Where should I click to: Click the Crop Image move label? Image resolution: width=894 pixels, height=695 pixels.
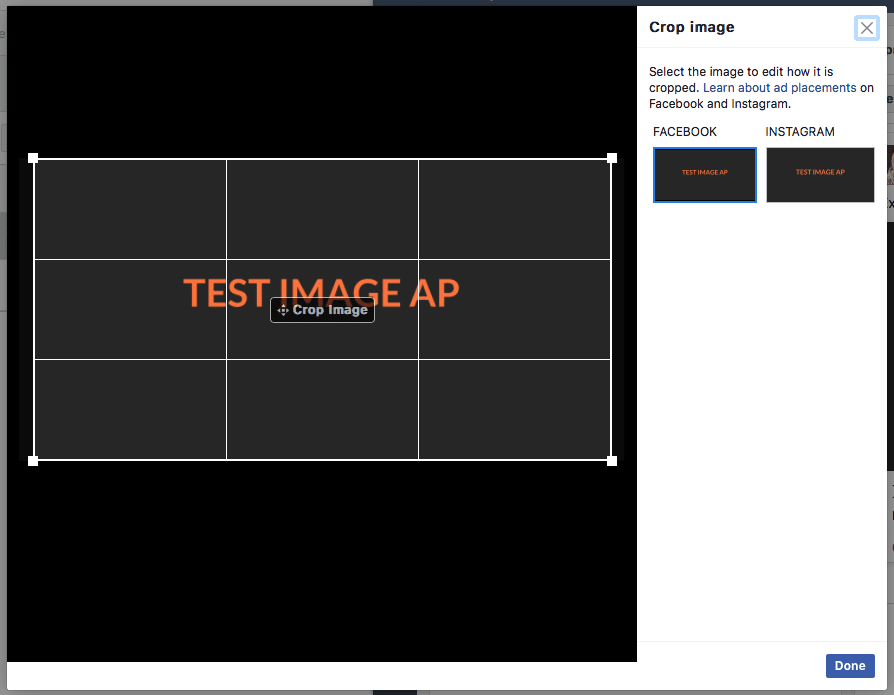click(x=322, y=310)
